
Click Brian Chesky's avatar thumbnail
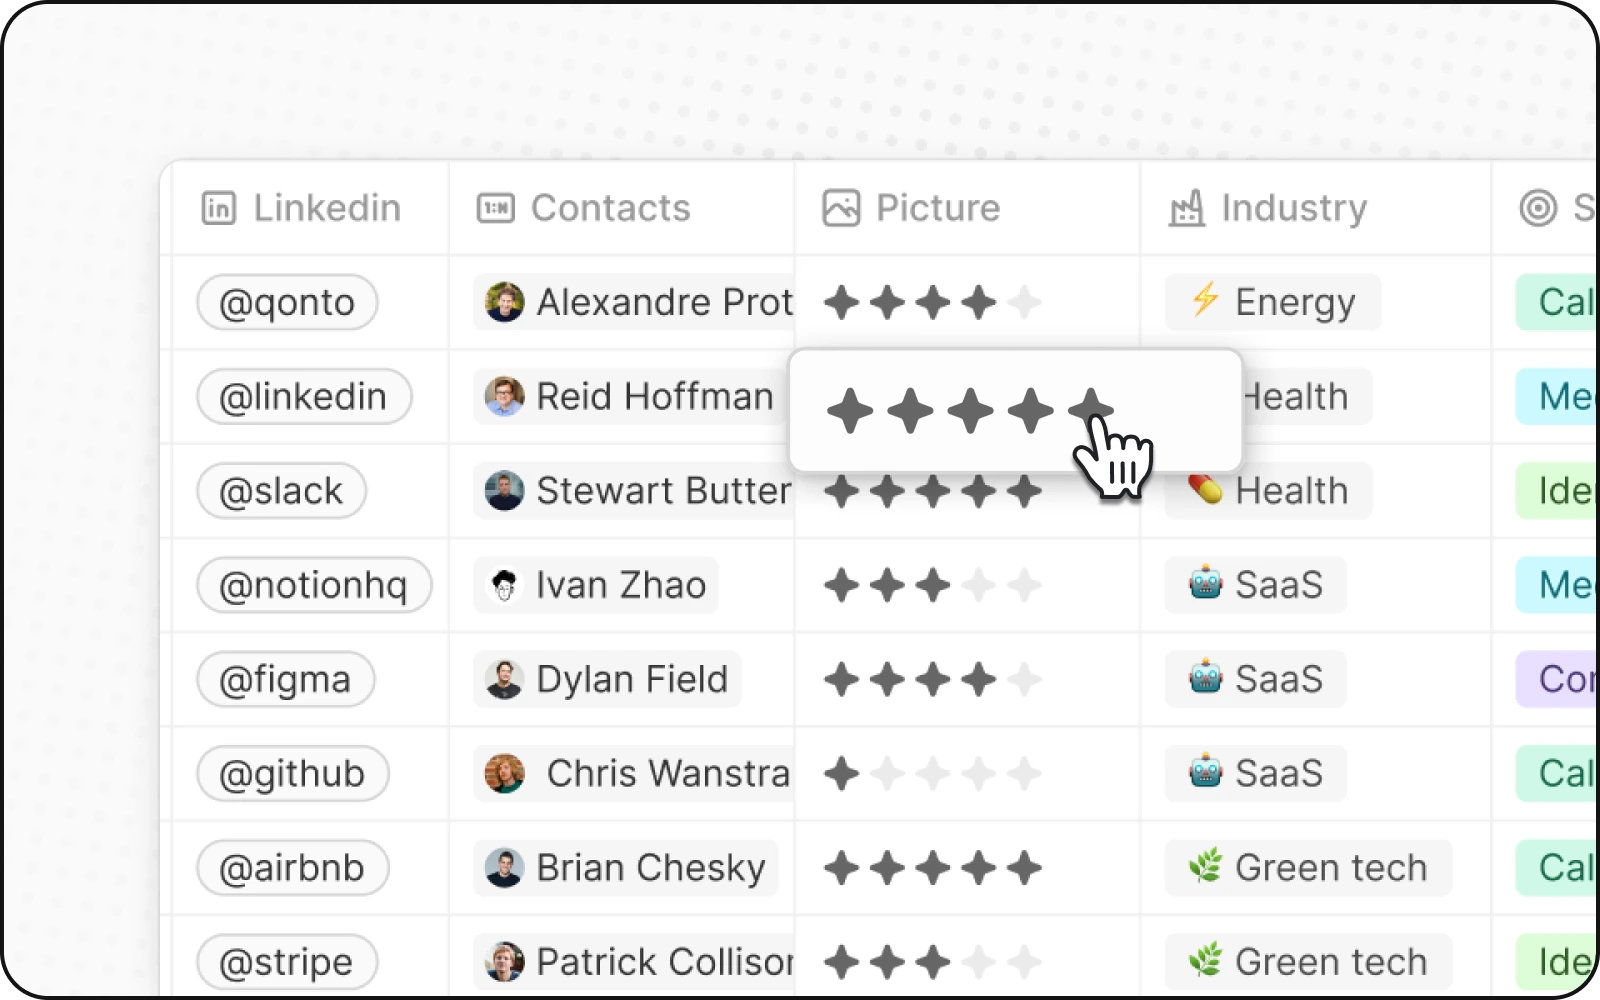504,868
